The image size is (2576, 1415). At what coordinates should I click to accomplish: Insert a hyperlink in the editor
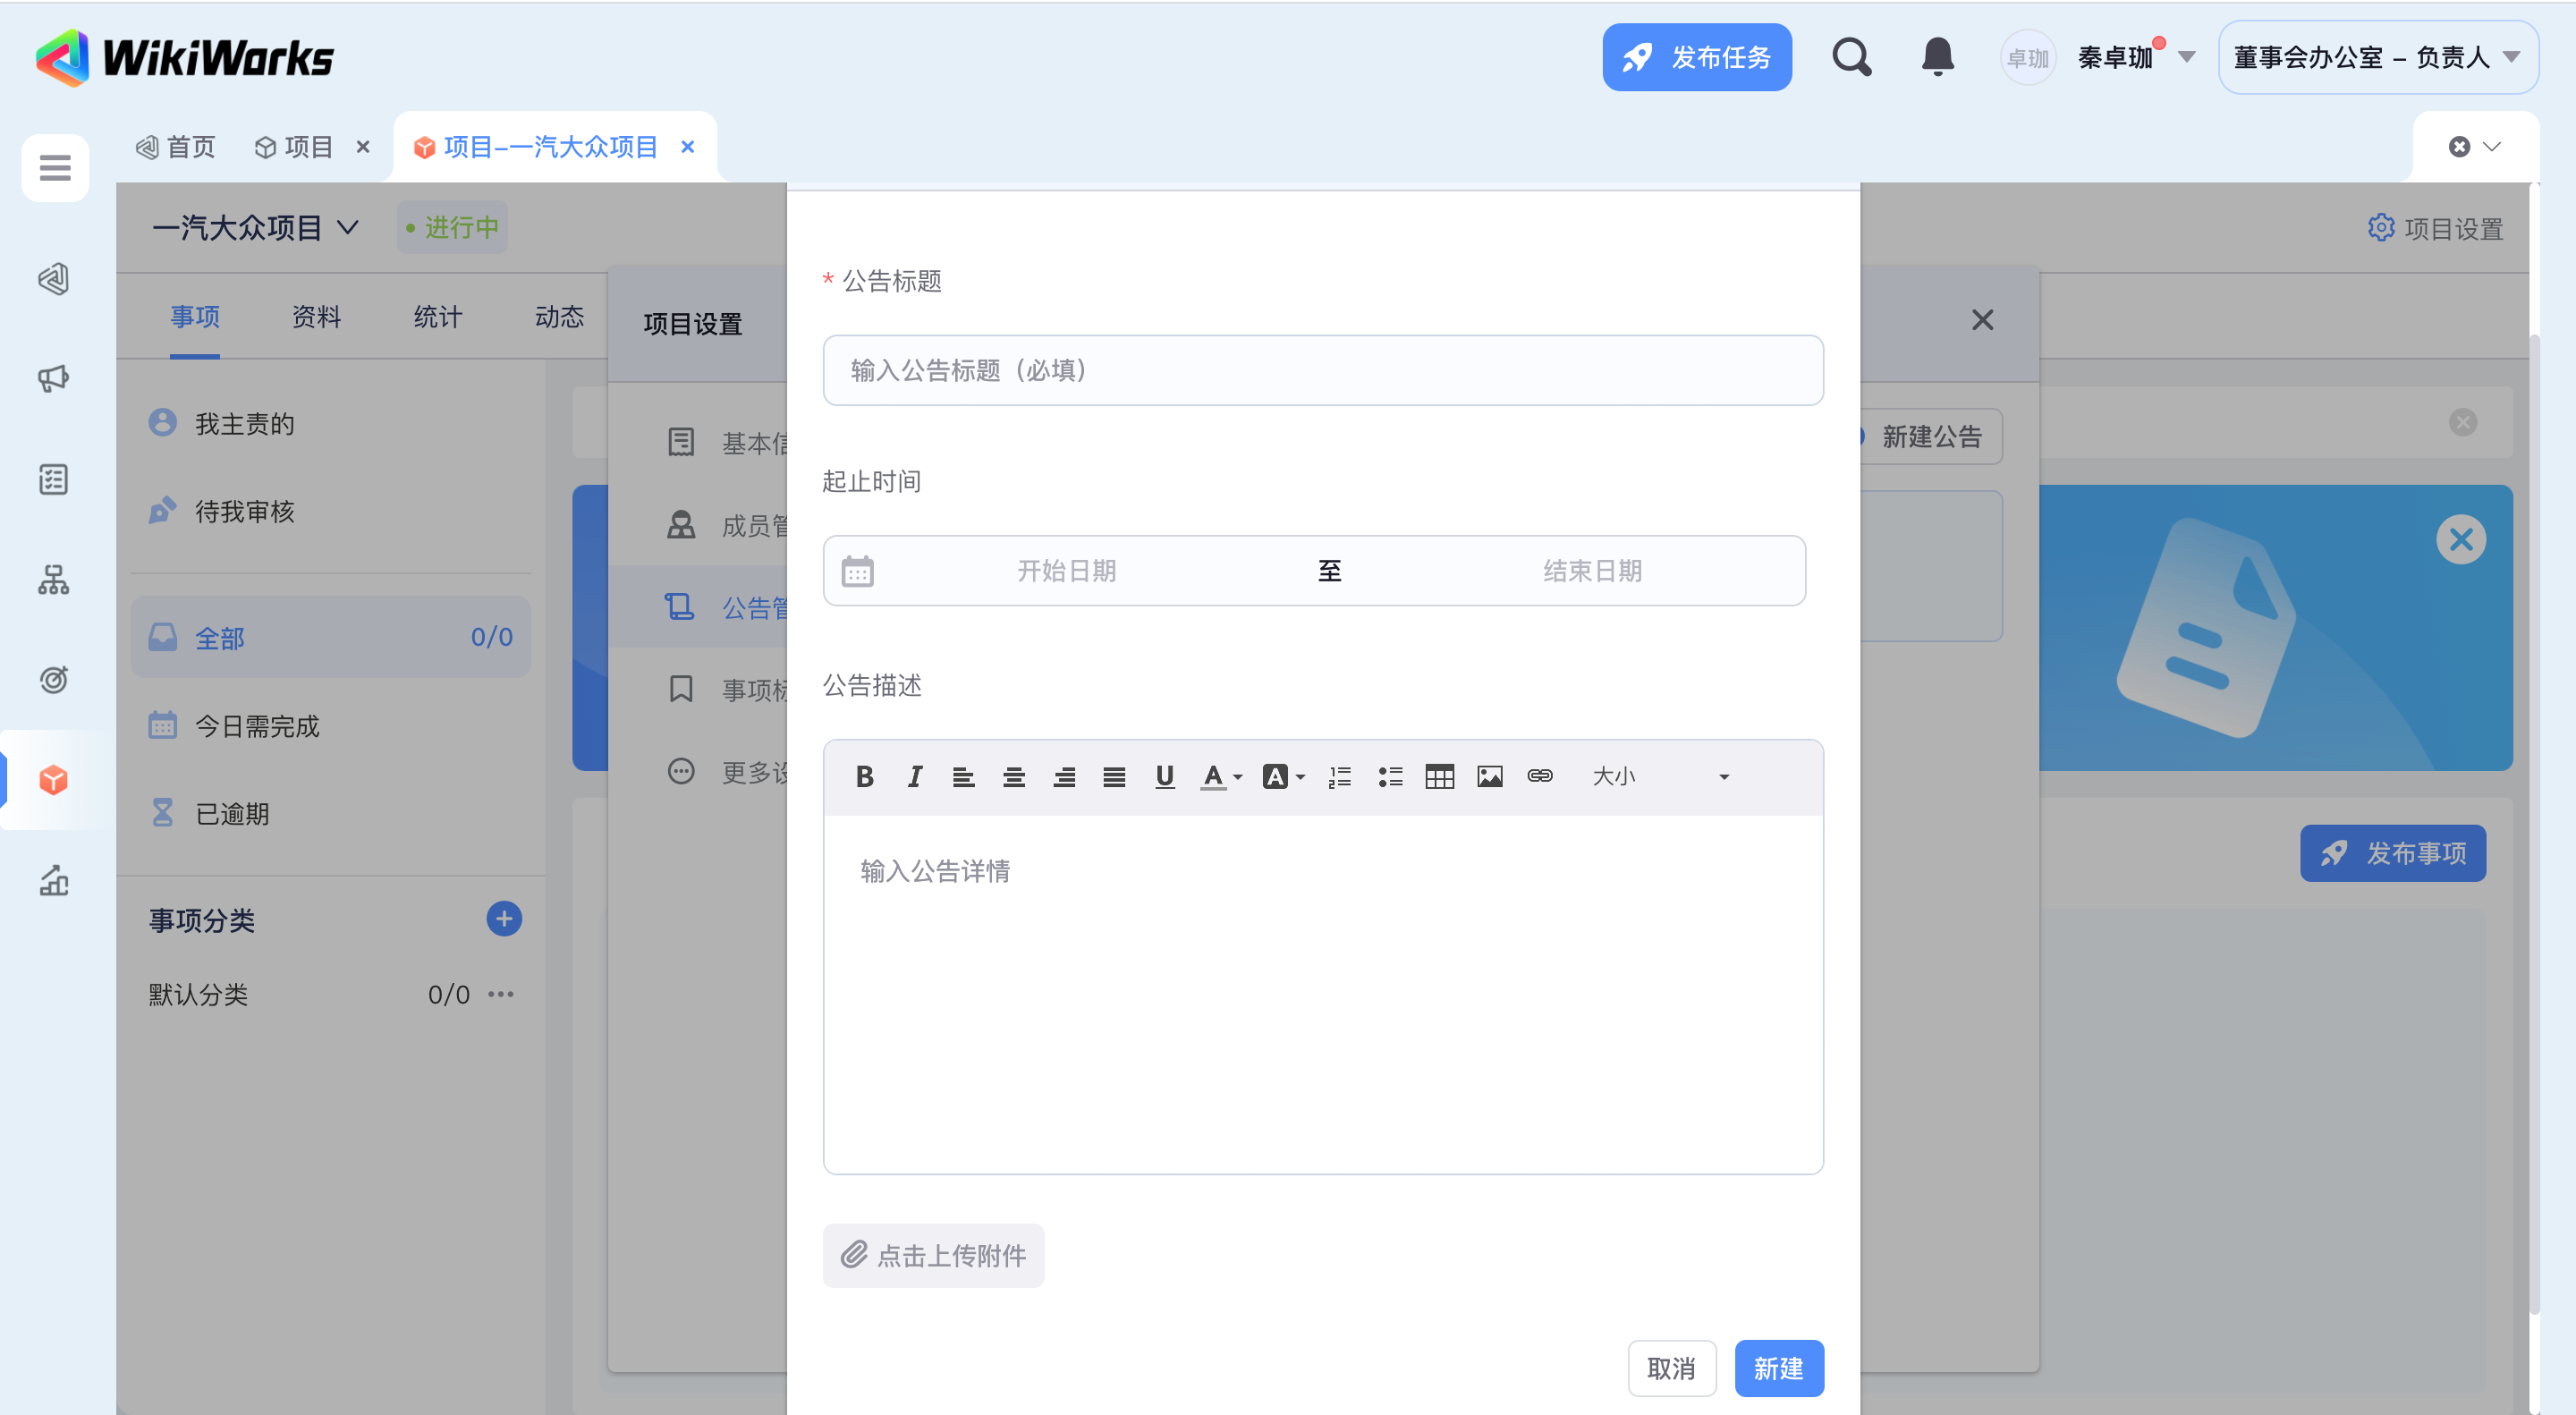point(1539,776)
